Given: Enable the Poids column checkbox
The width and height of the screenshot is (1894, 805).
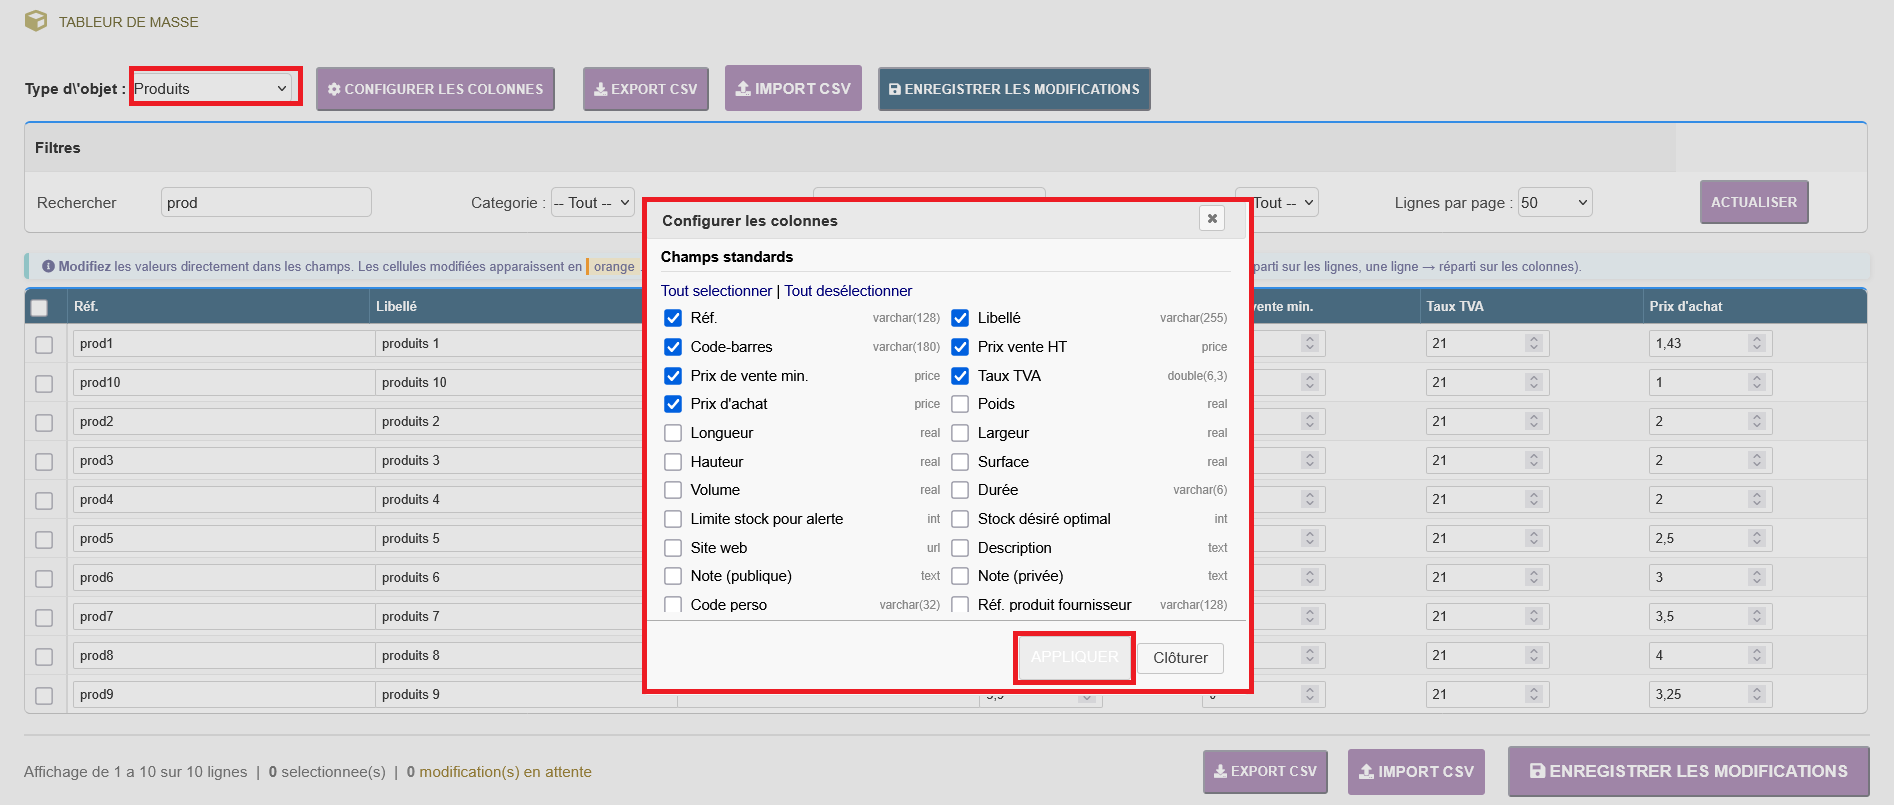Looking at the screenshot, I should point(960,404).
